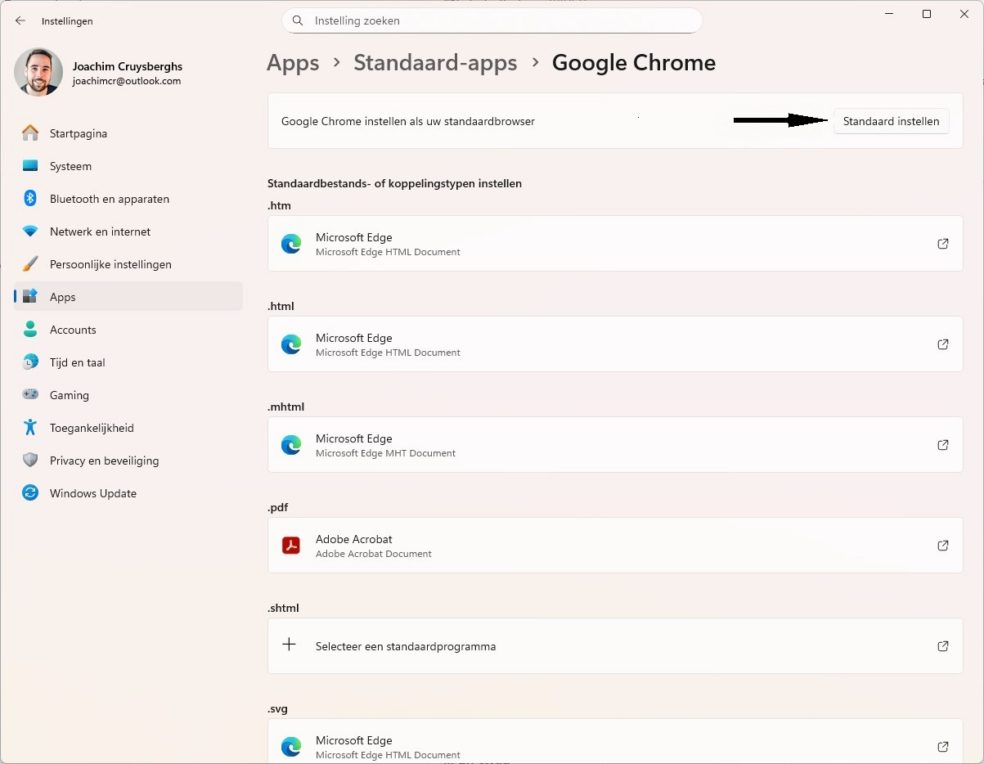984x764 pixels.
Task: Click the open icon on the .pdf Adobe Acrobat row
Action: tap(943, 546)
